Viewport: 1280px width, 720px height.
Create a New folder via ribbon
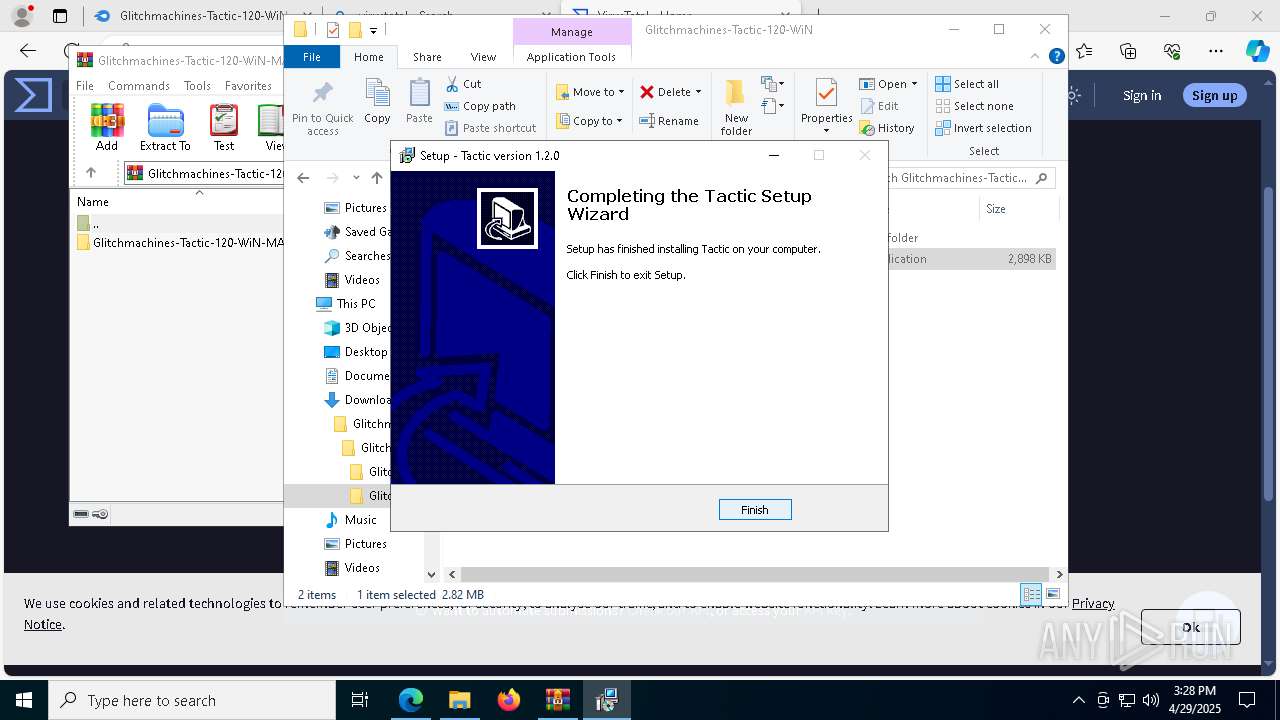736,108
